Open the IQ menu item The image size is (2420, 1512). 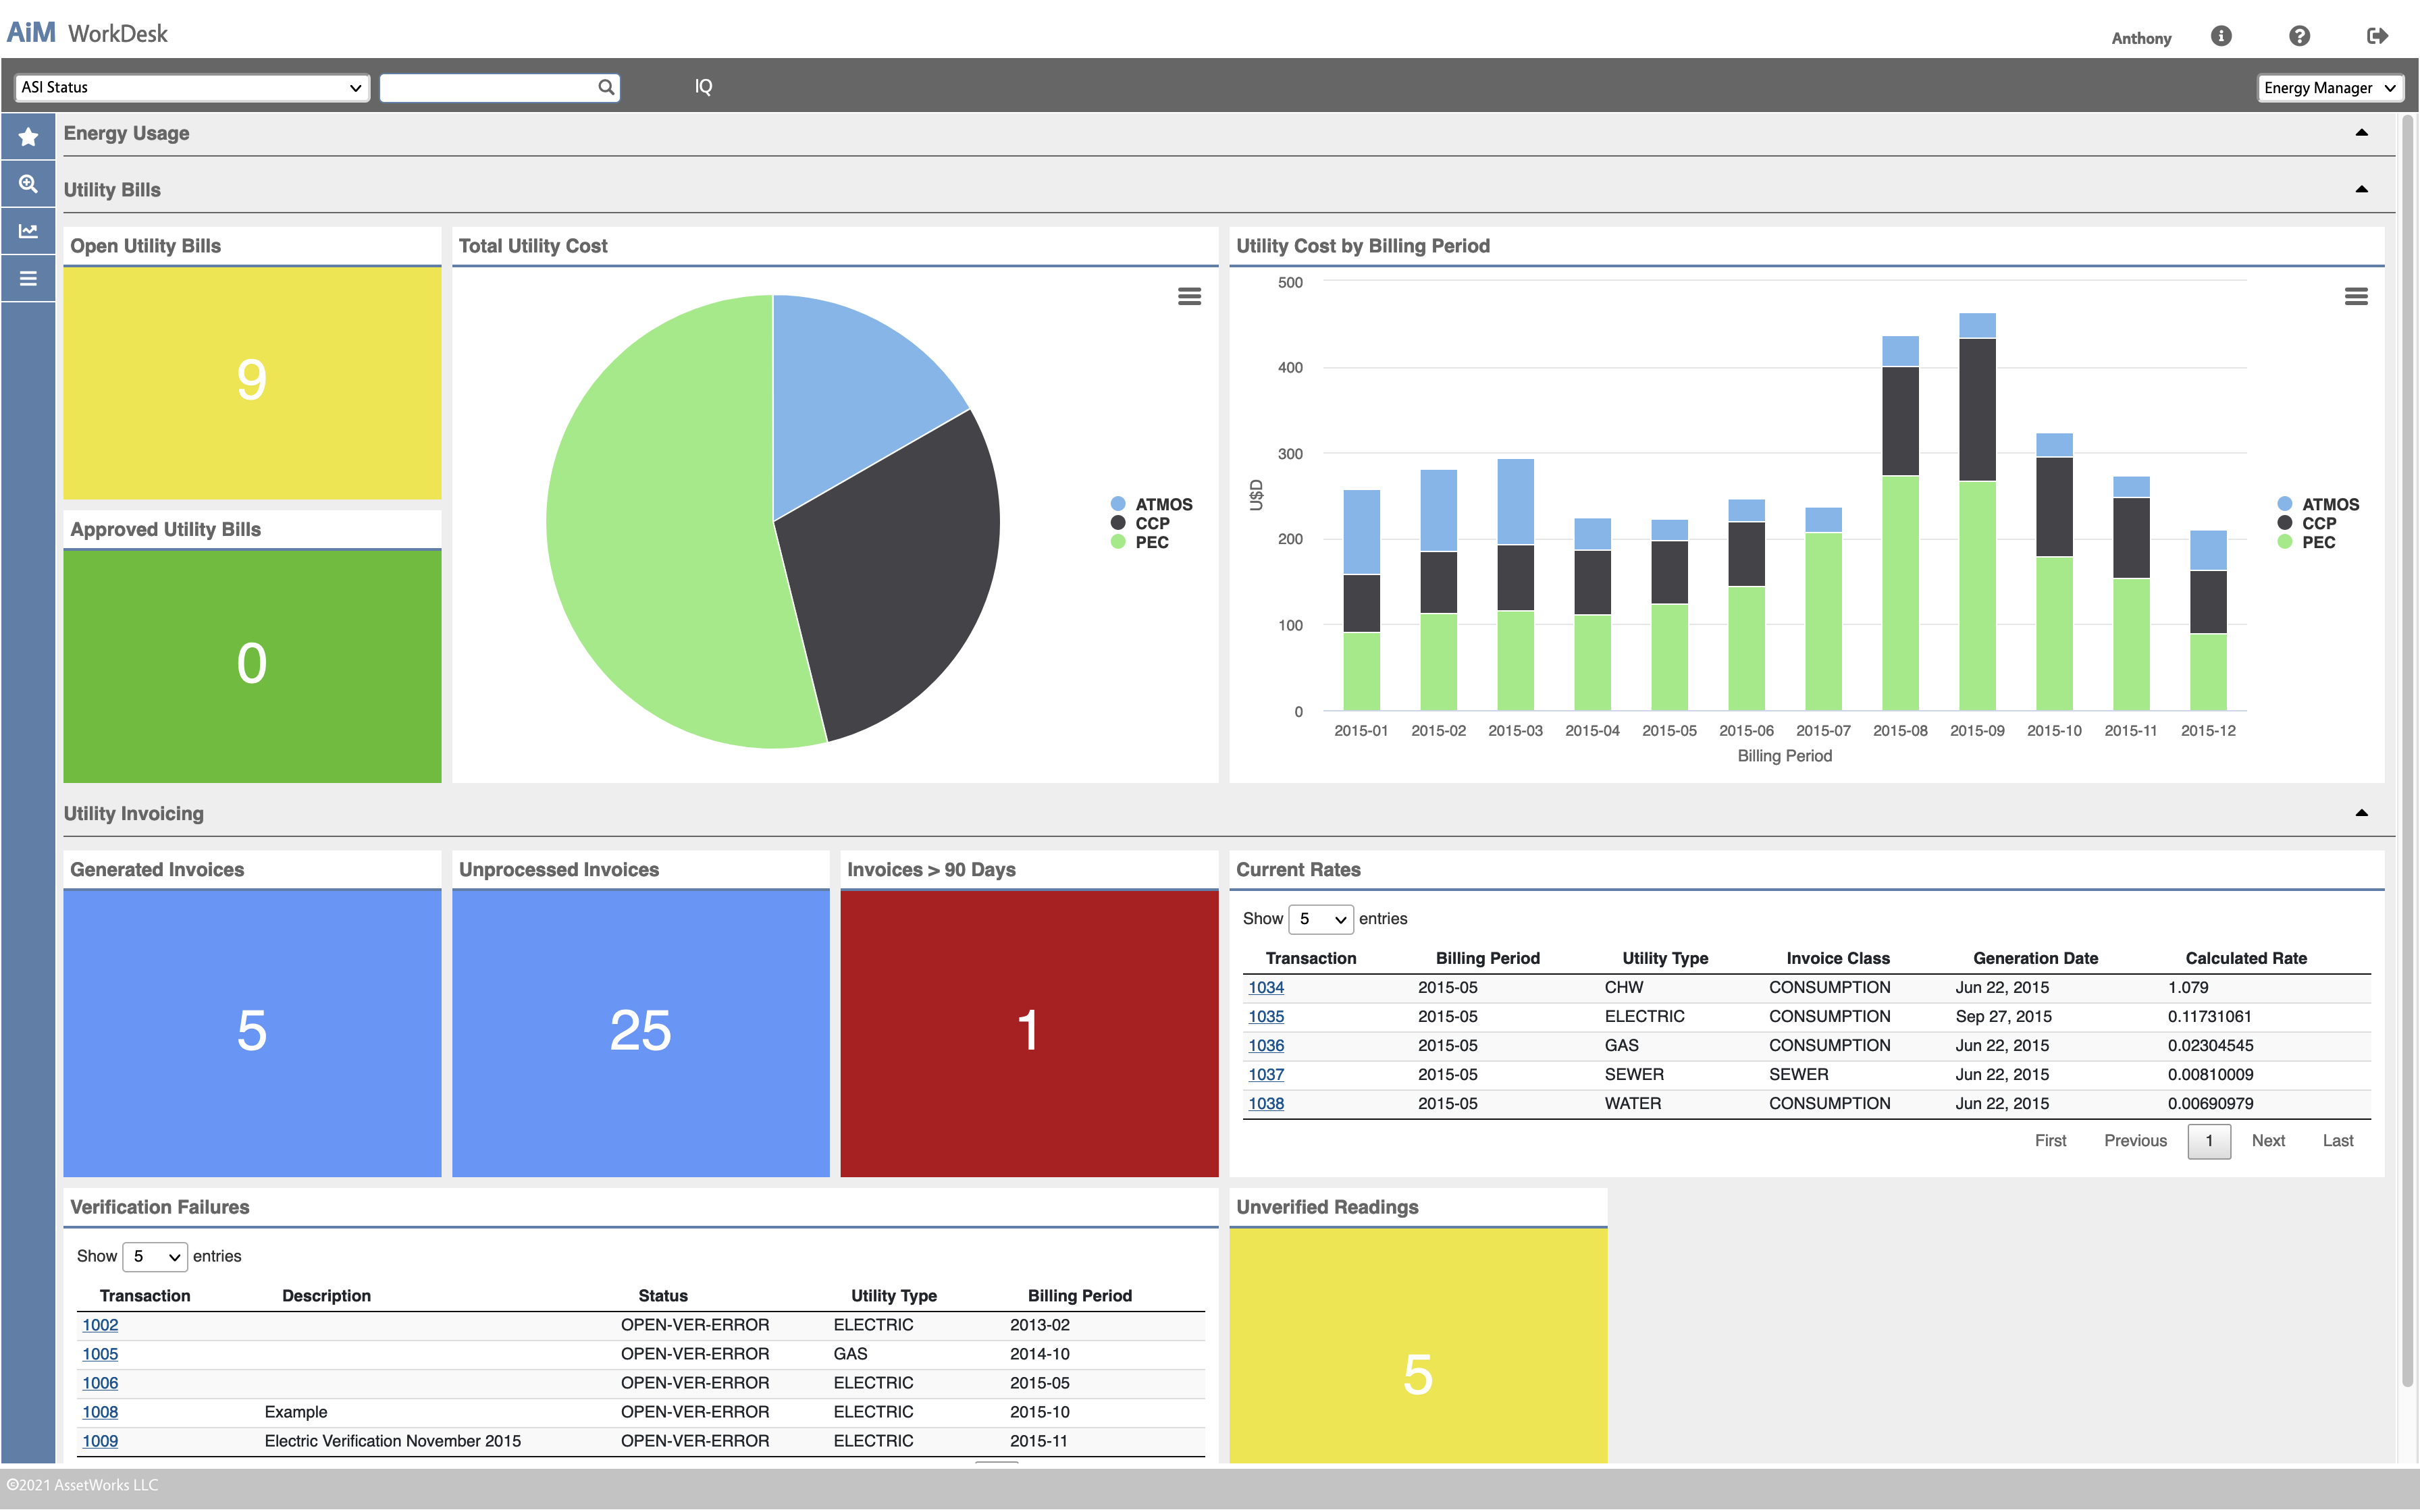703,87
